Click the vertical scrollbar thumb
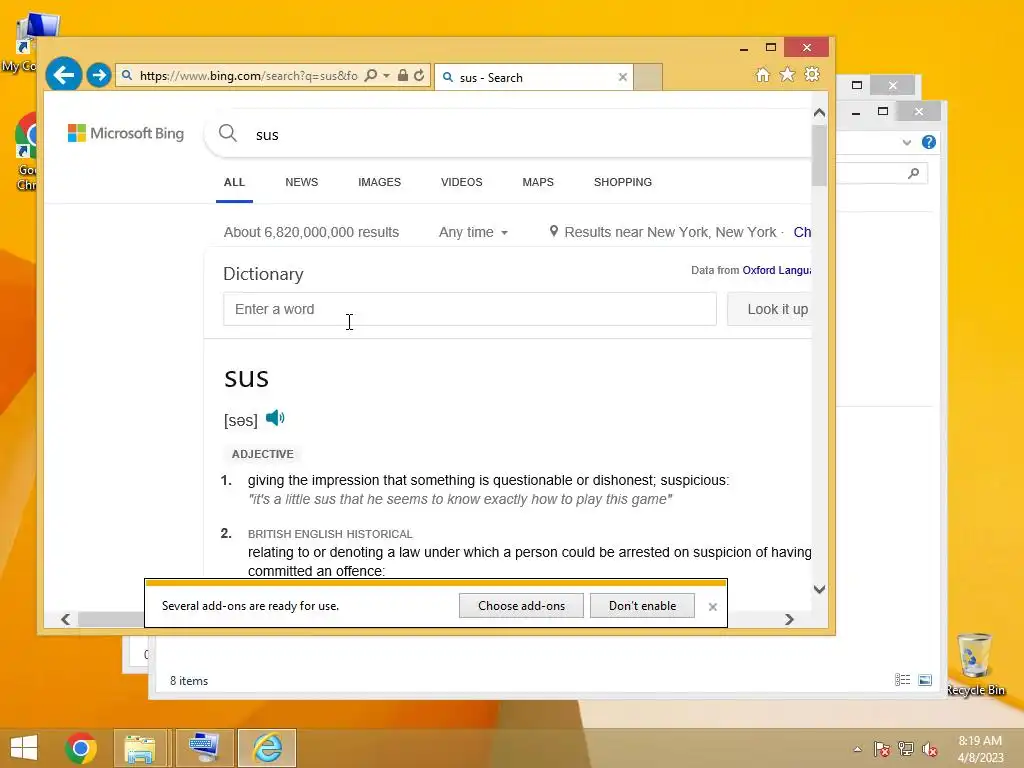 (x=820, y=155)
